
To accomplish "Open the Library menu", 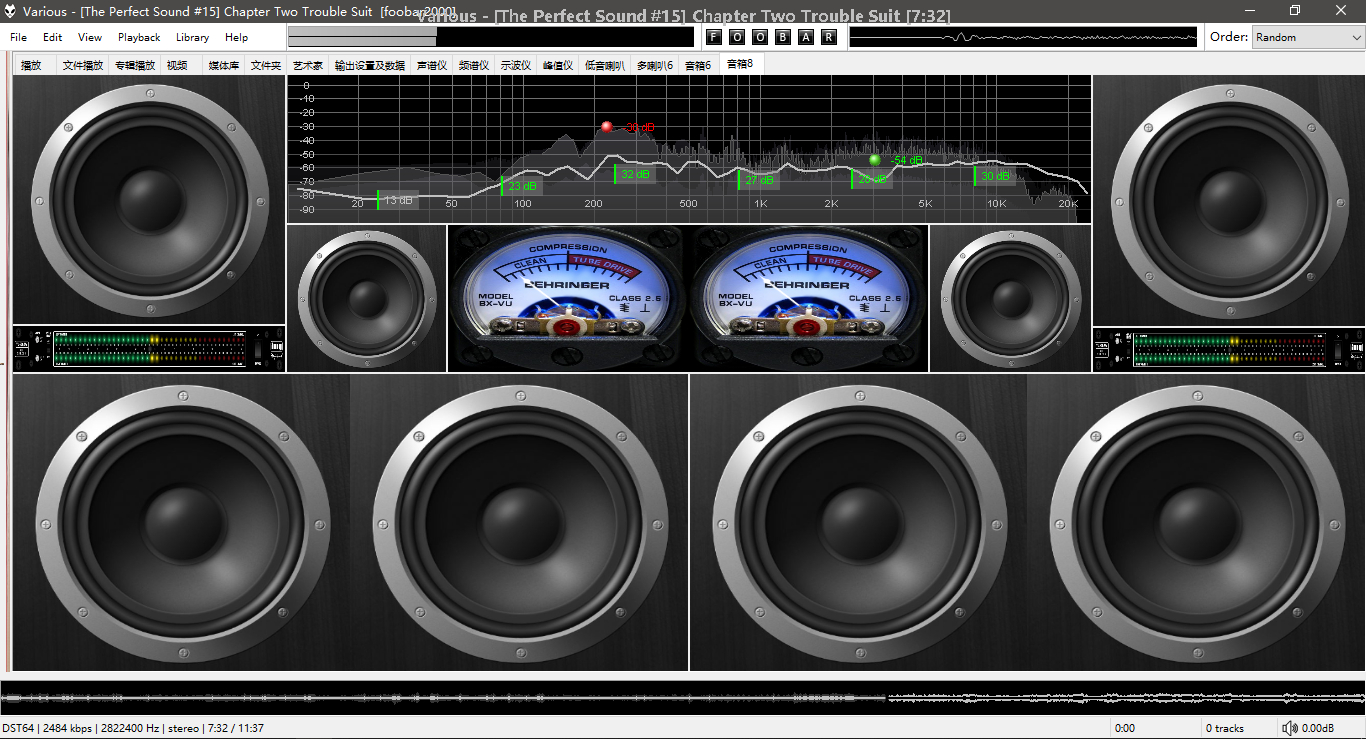I will [192, 37].
